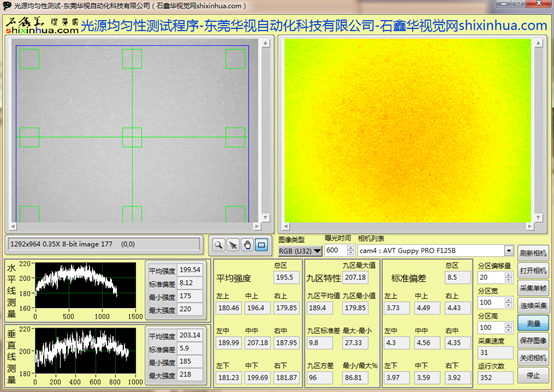Click the 连续采集 button

tap(533, 305)
